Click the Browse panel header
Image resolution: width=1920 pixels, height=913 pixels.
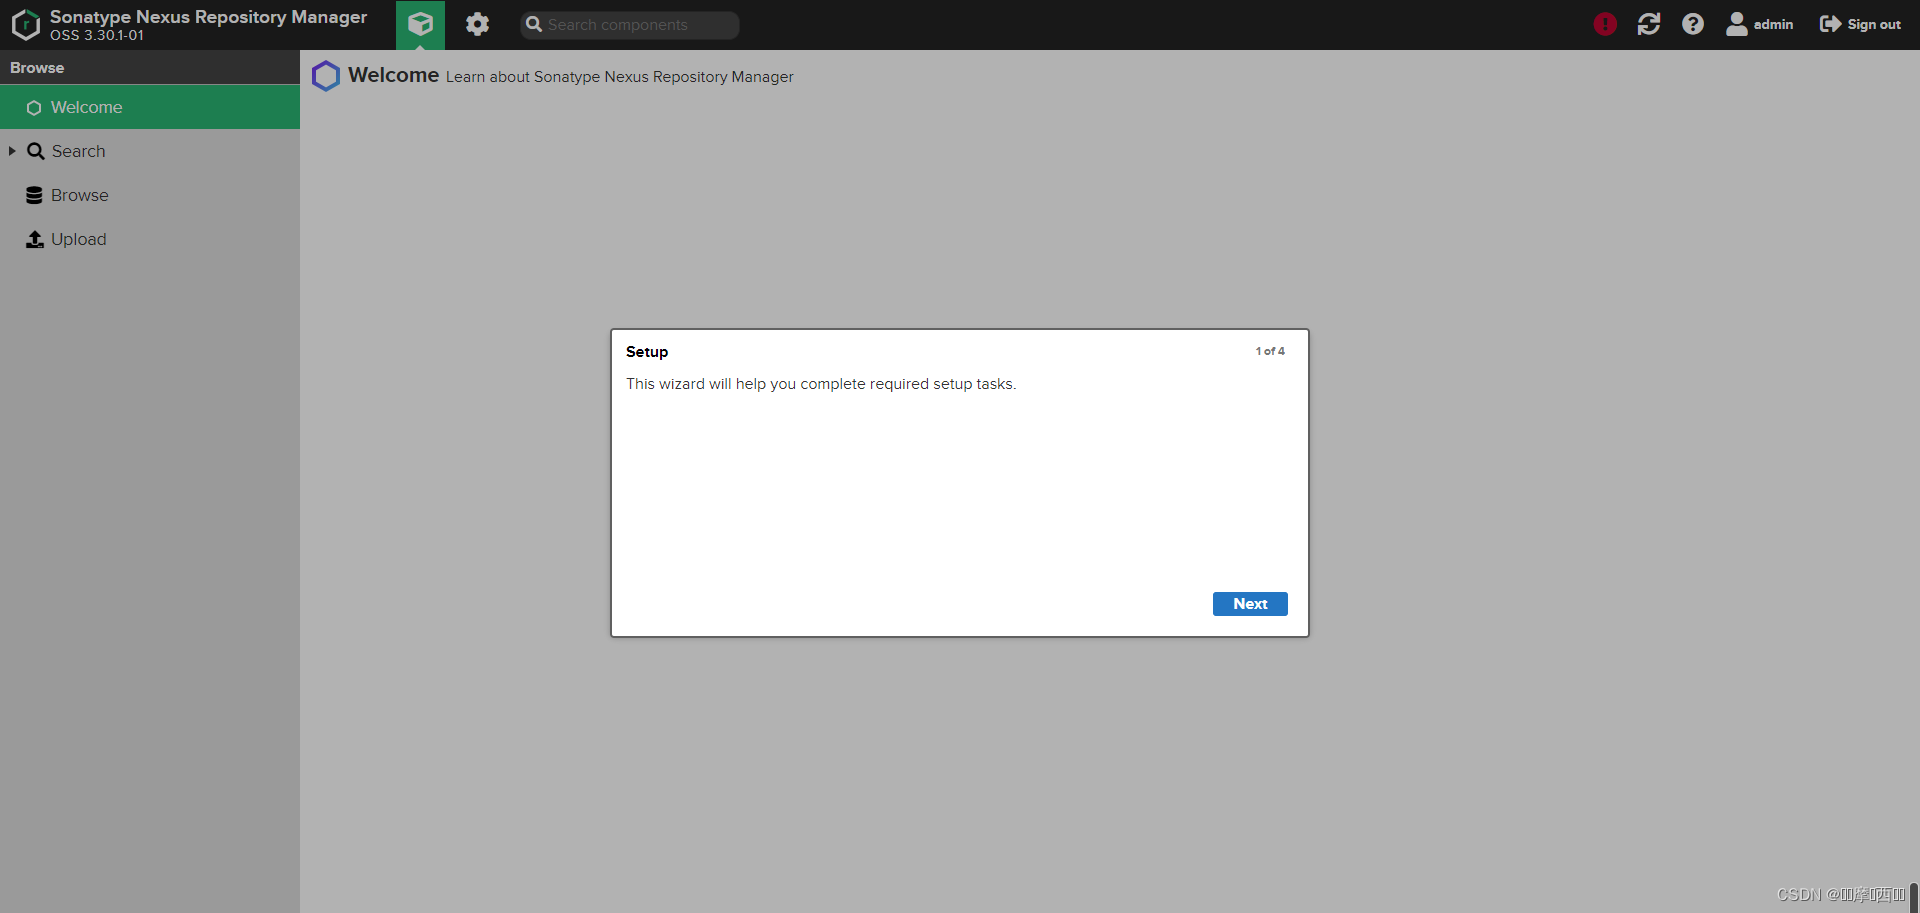point(150,68)
